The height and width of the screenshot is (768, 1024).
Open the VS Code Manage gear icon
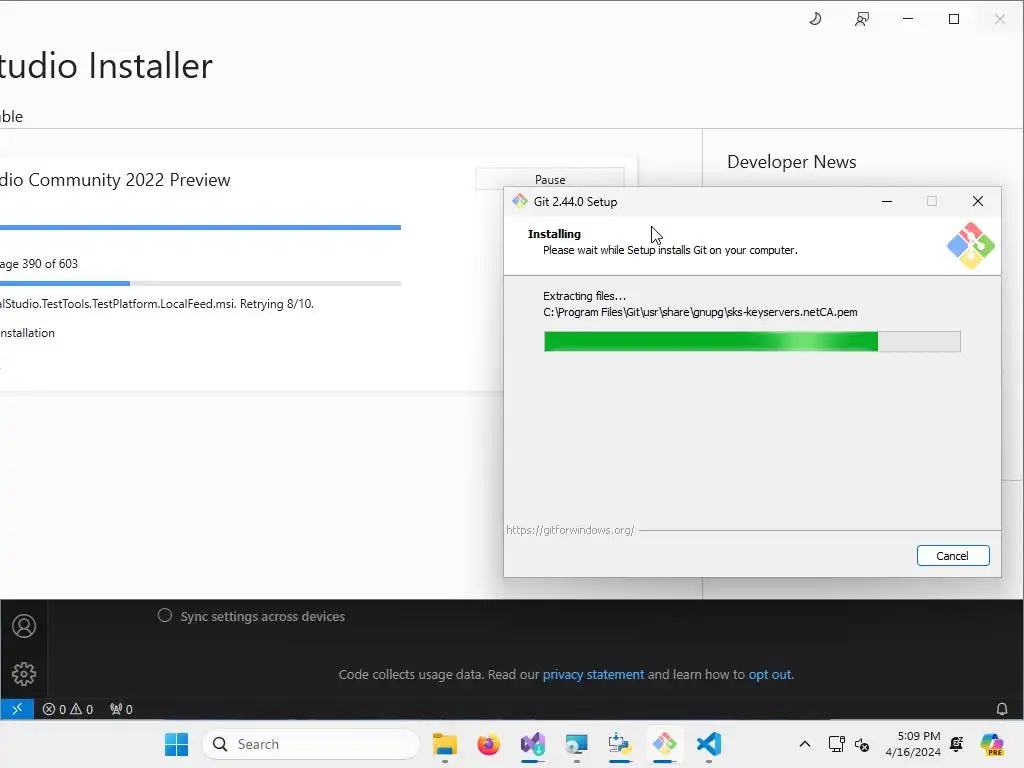click(24, 674)
